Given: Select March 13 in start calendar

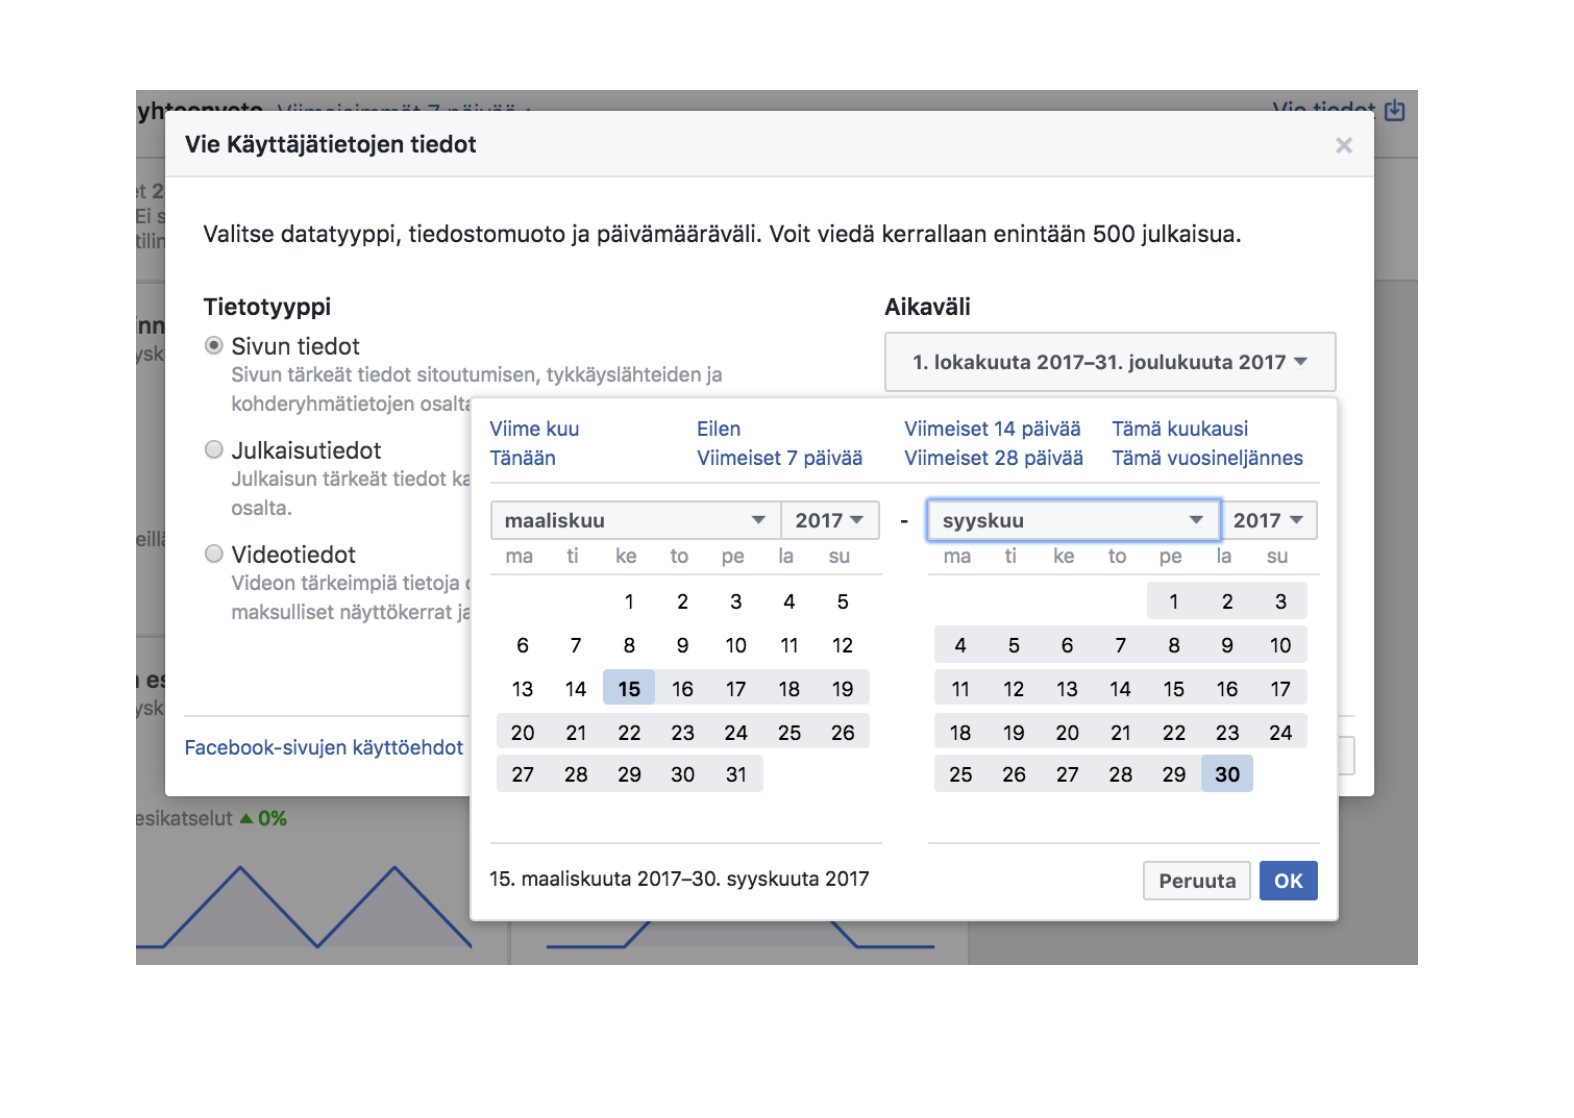Looking at the screenshot, I should pos(522,689).
